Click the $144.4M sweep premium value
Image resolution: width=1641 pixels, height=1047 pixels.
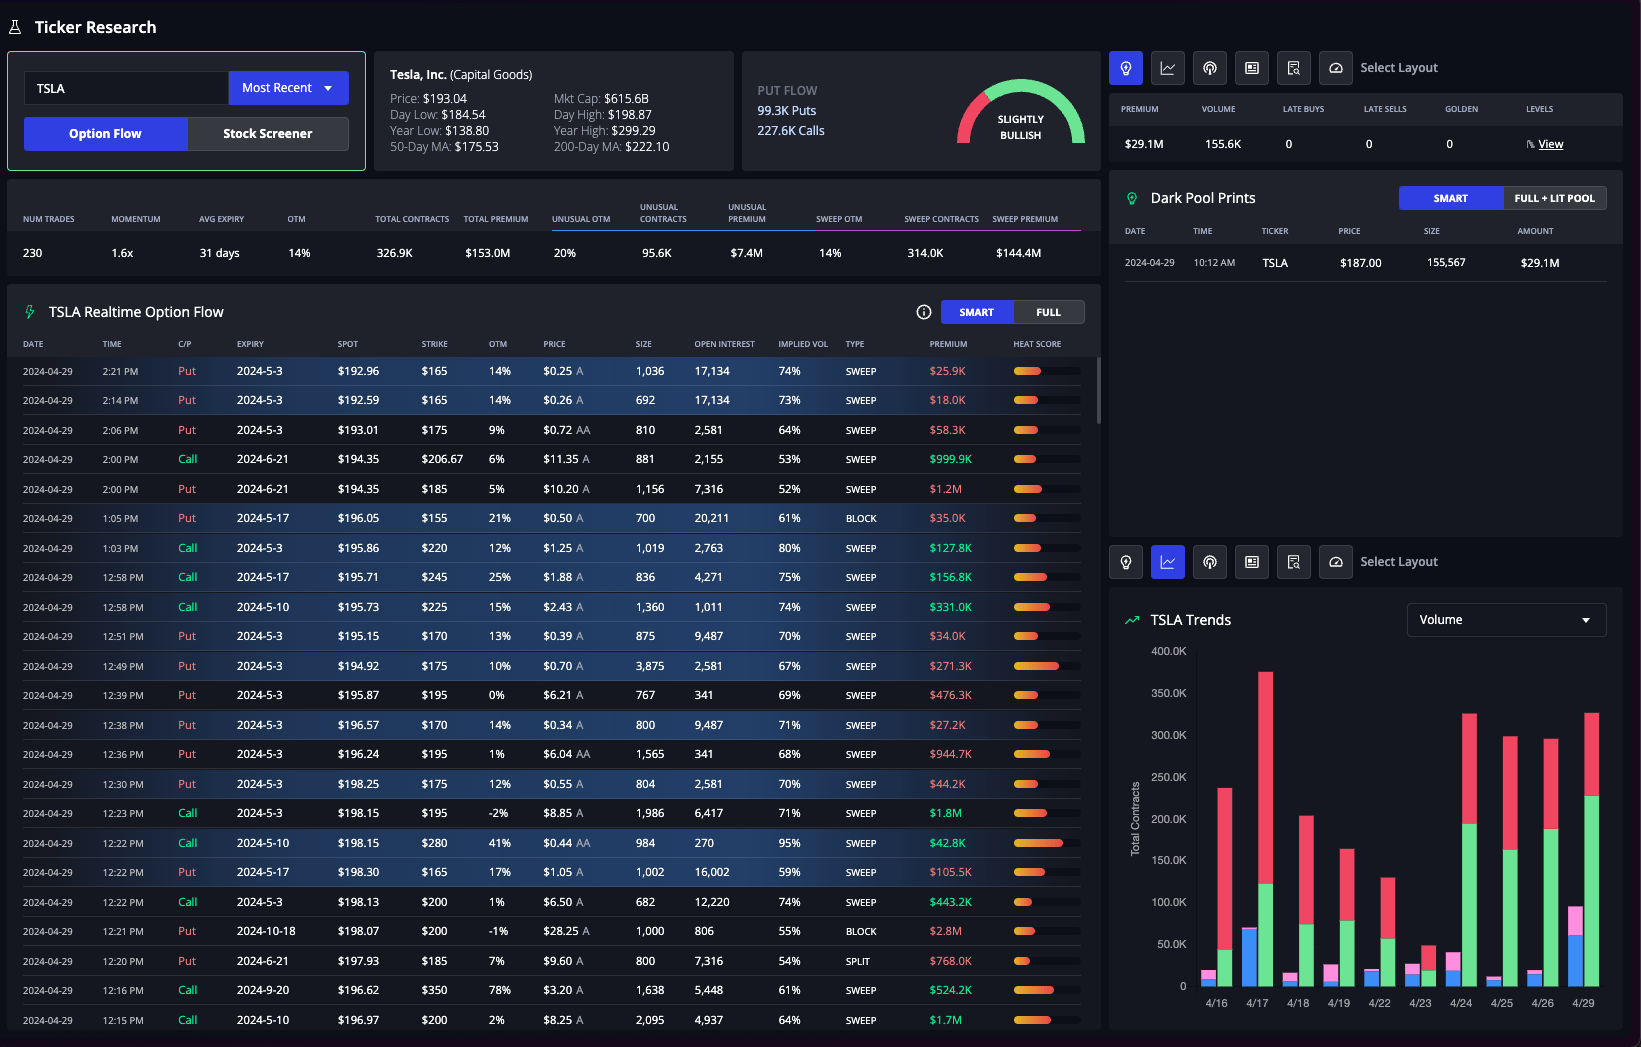(1018, 253)
